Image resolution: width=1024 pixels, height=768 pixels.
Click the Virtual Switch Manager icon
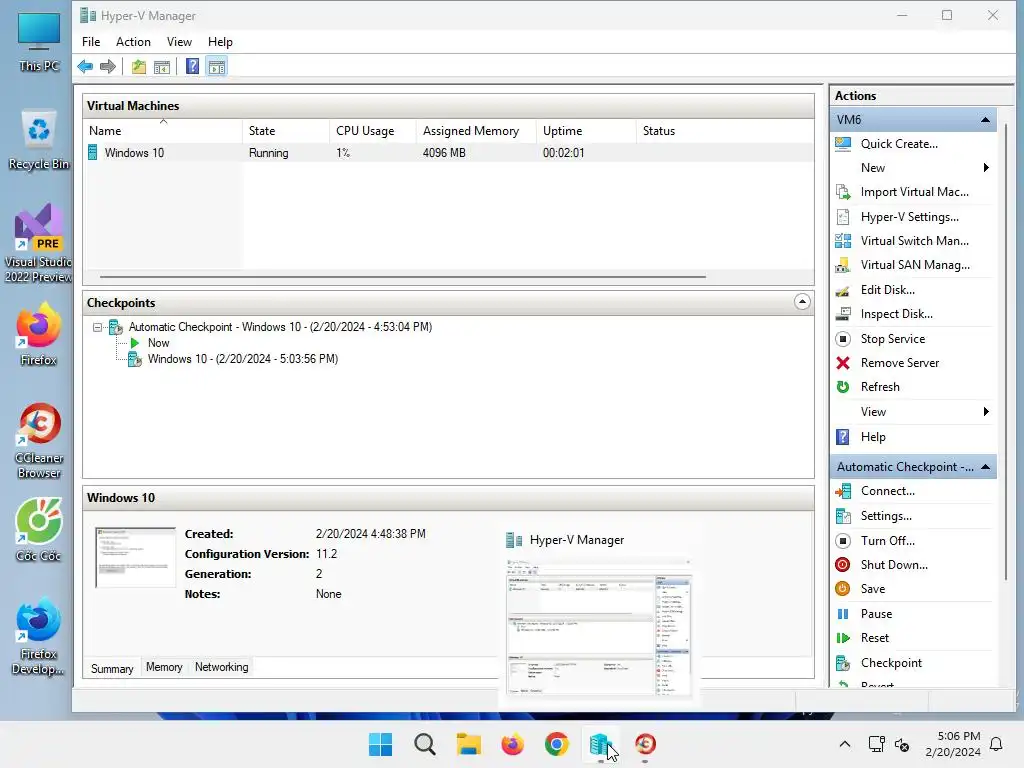pos(843,241)
